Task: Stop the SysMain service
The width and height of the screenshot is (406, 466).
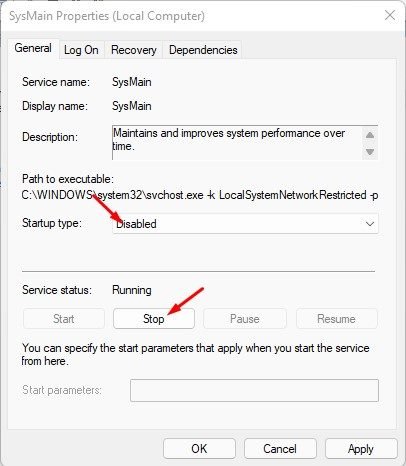Action: click(154, 319)
